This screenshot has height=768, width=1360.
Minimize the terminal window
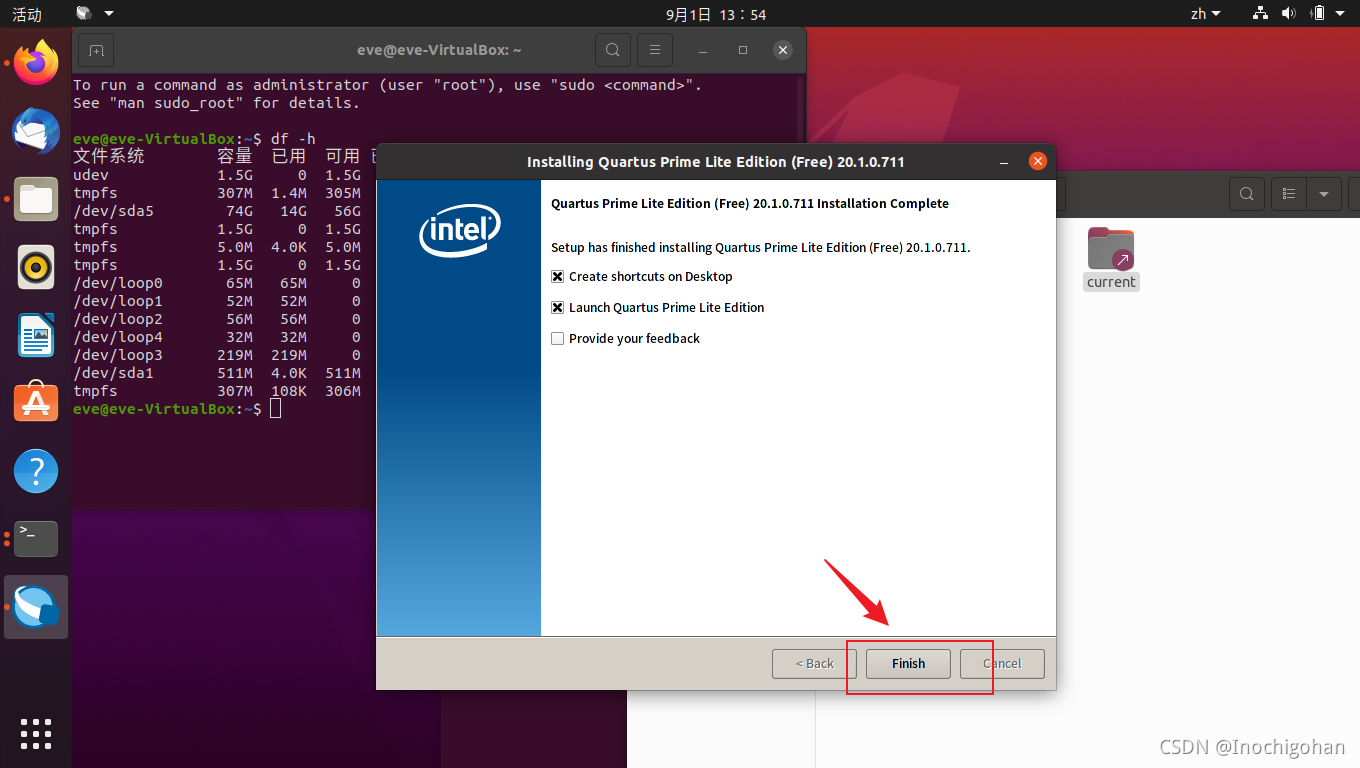(704, 50)
